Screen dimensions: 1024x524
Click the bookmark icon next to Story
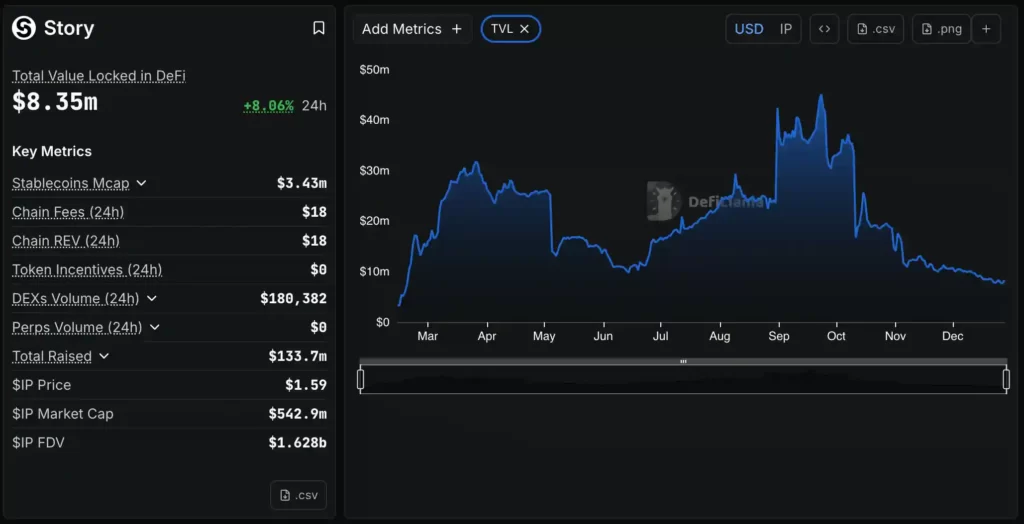point(319,28)
